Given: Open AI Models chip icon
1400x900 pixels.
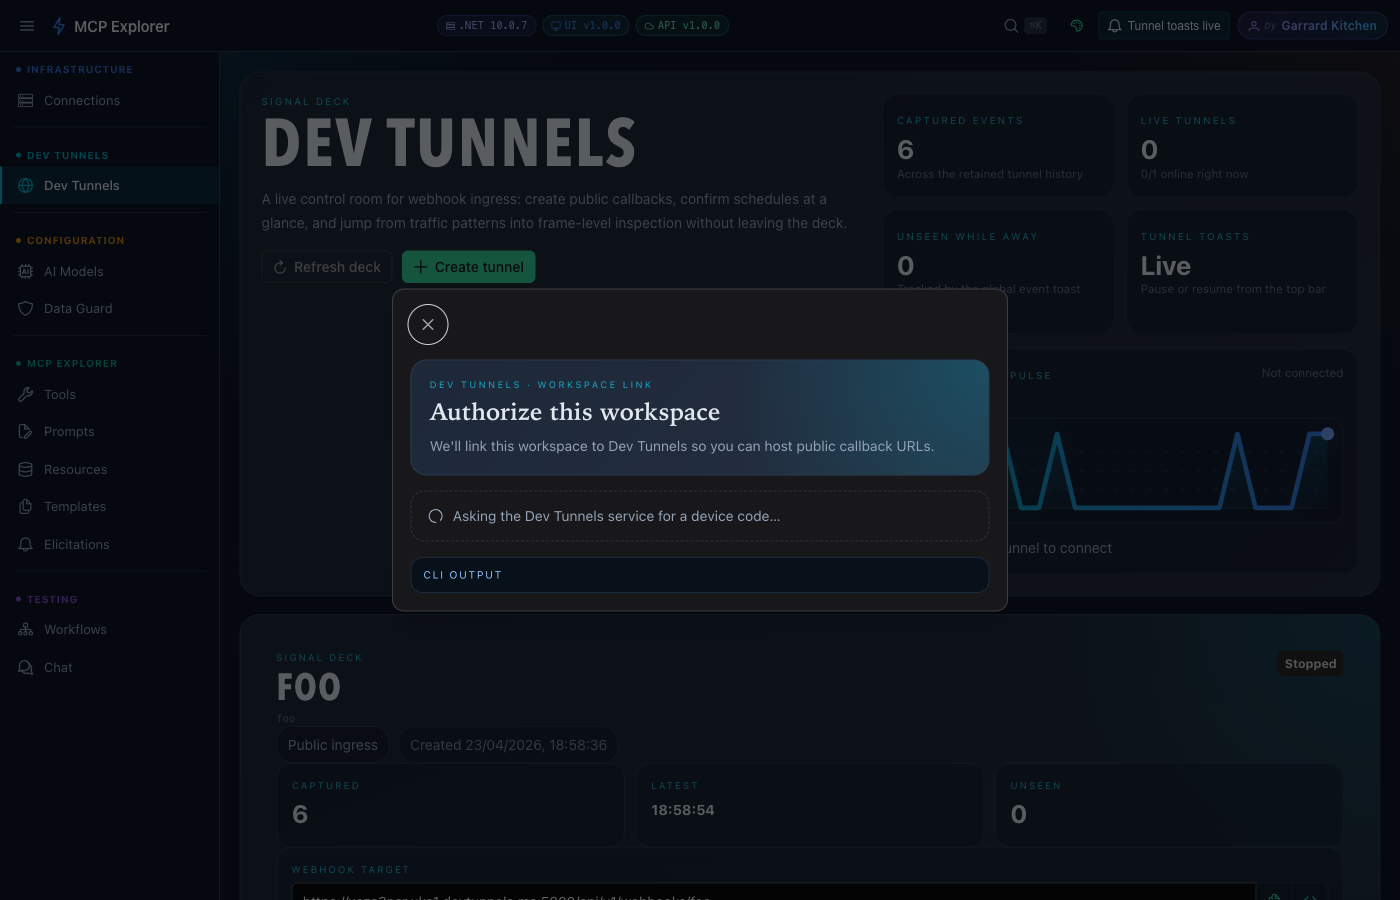Looking at the screenshot, I should [26, 272].
